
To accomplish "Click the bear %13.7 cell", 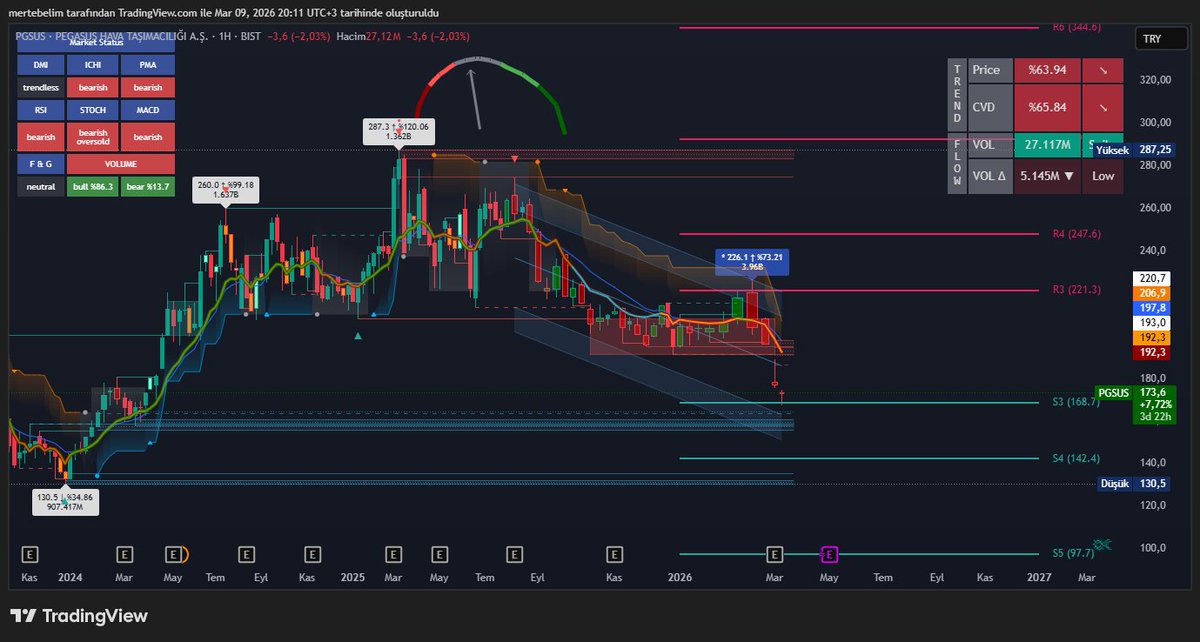I will [147, 187].
